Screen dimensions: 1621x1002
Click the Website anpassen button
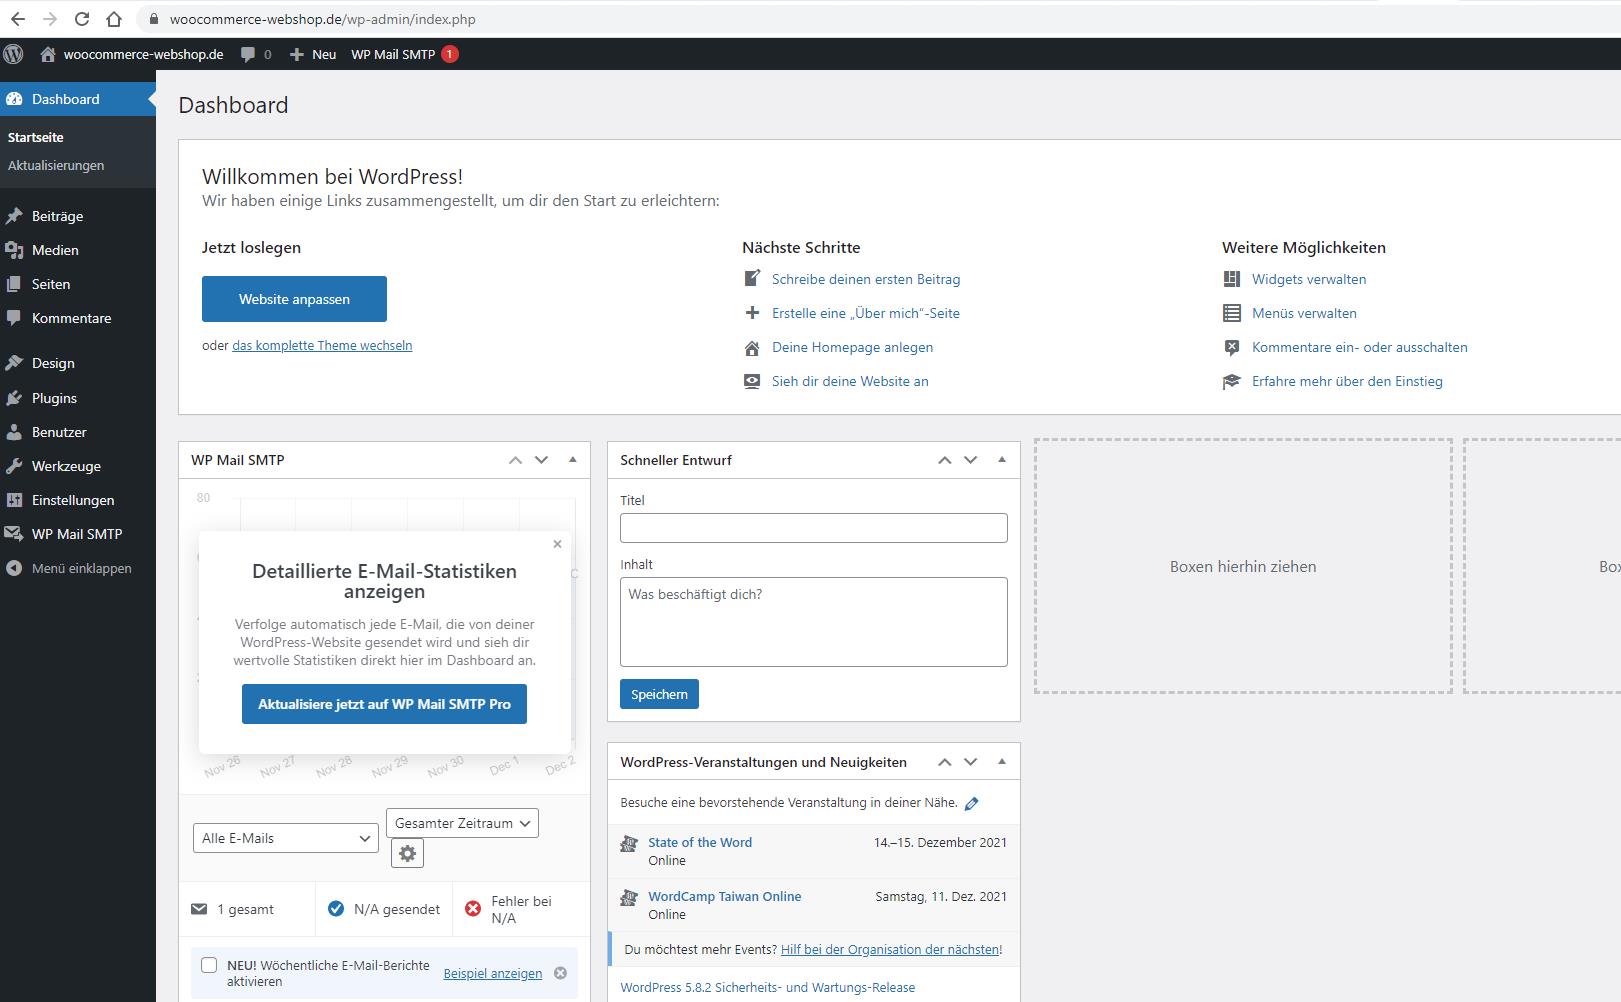point(294,299)
